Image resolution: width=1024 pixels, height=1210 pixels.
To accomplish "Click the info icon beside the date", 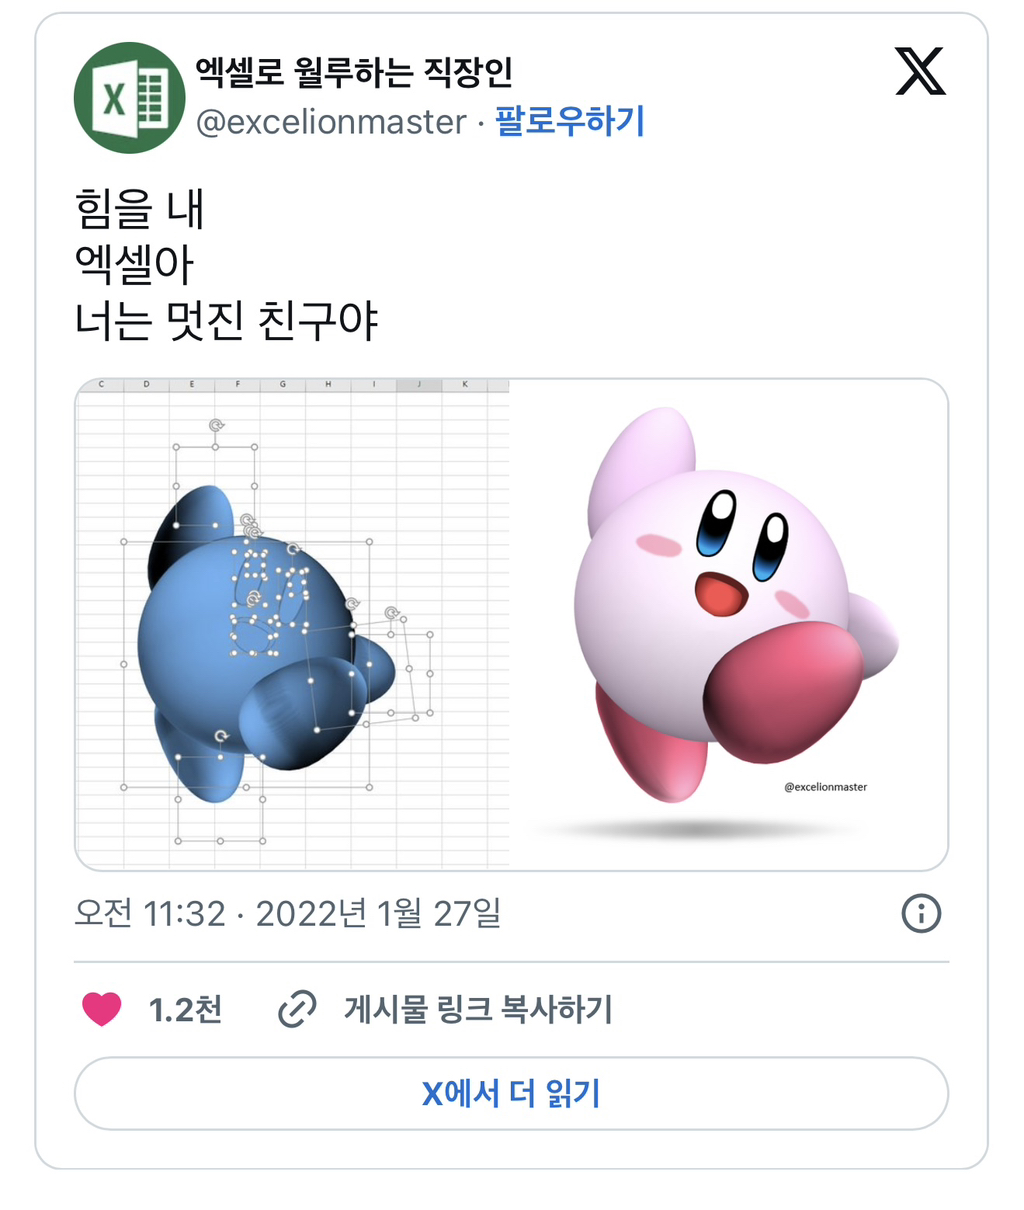I will (921, 913).
